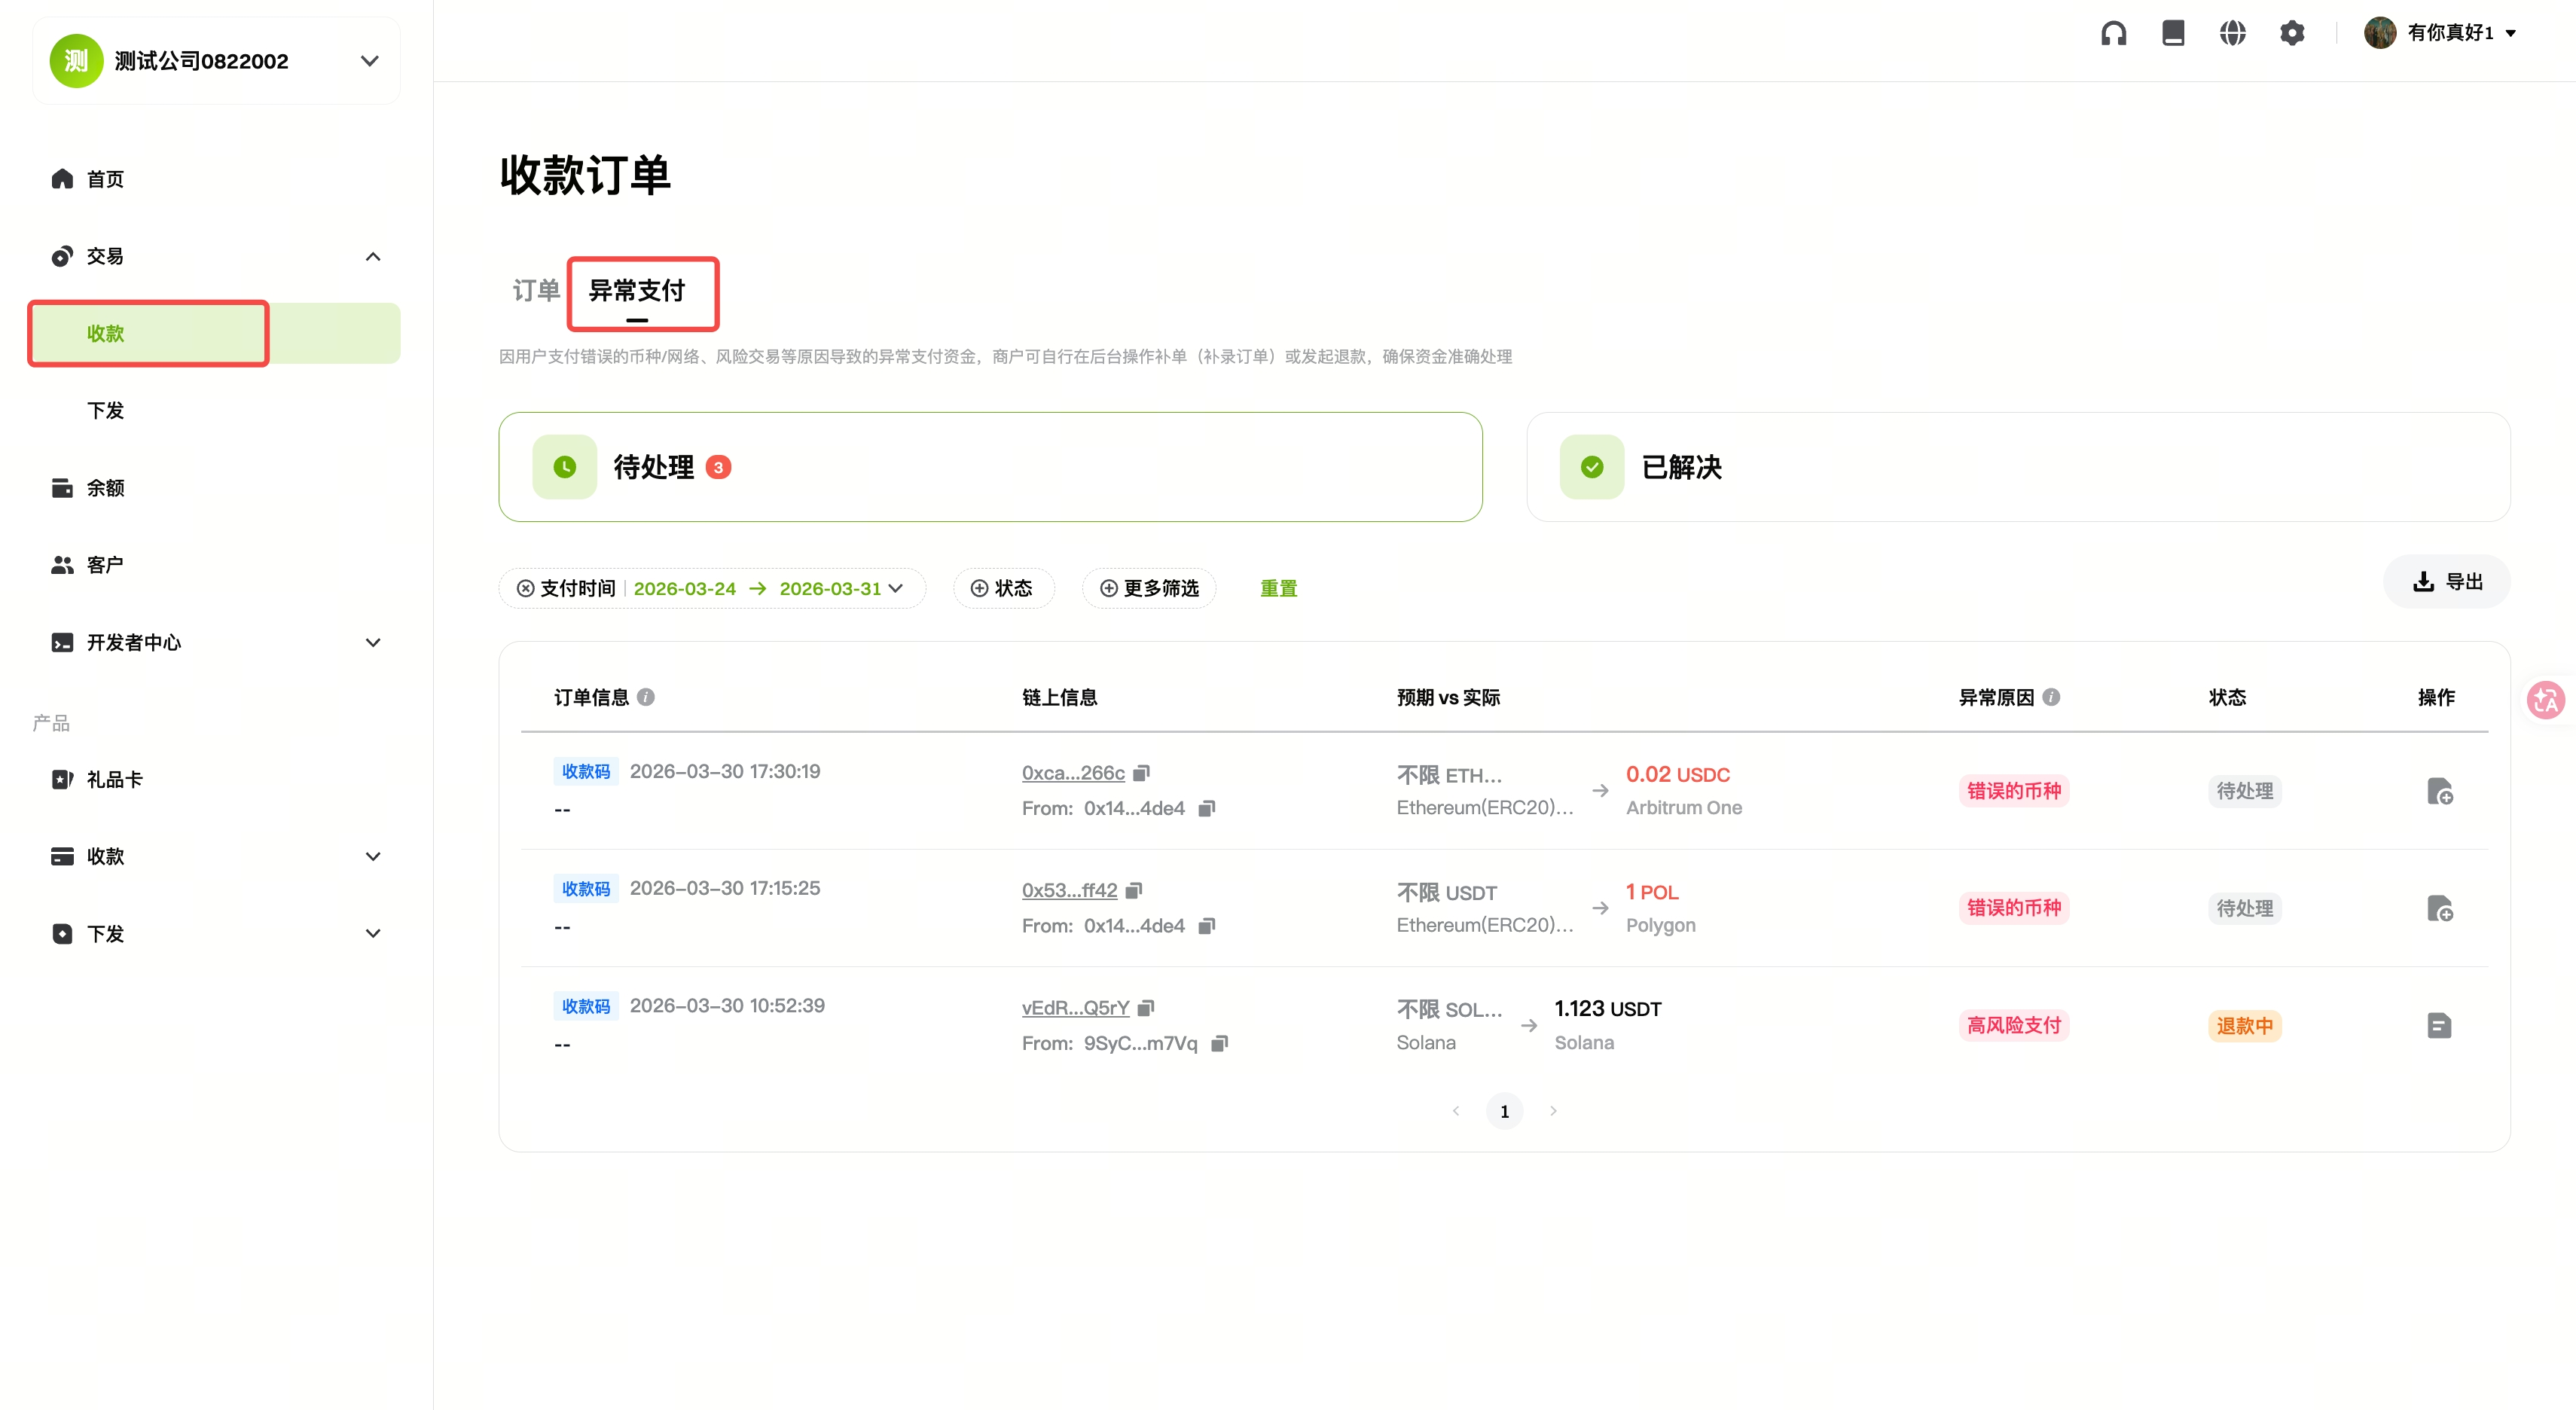Click the headset customer support icon
This screenshot has width=2576, height=1410.
tap(2113, 33)
